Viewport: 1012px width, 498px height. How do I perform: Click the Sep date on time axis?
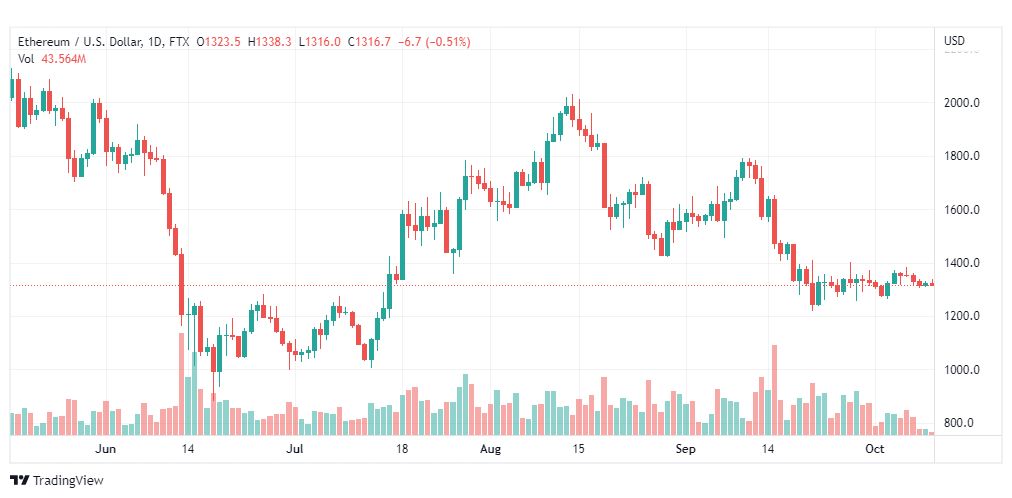pyautogui.click(x=685, y=449)
